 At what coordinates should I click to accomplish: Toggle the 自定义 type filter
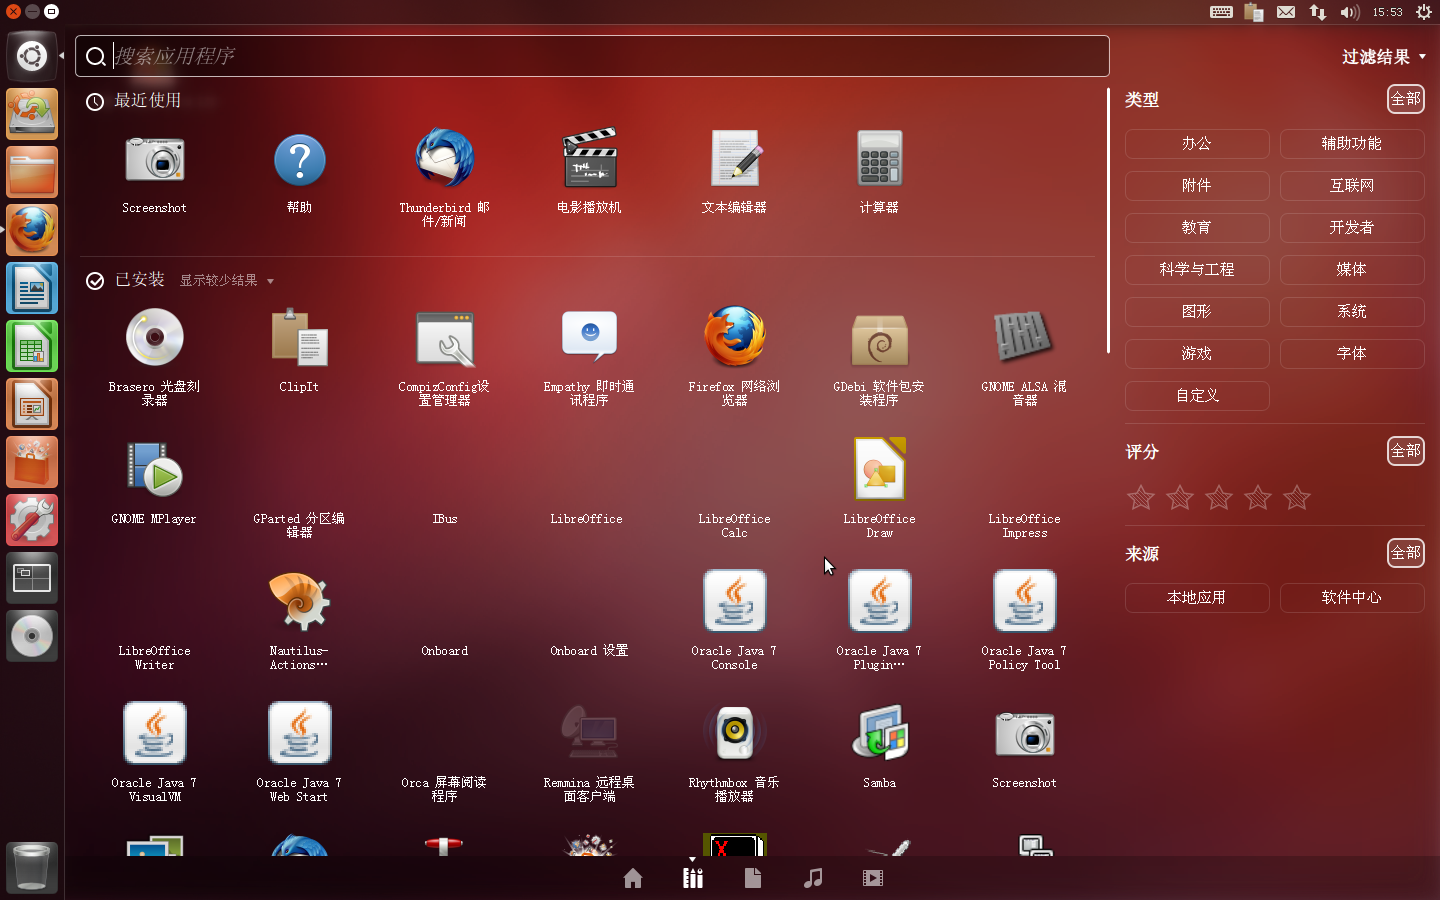(1197, 396)
